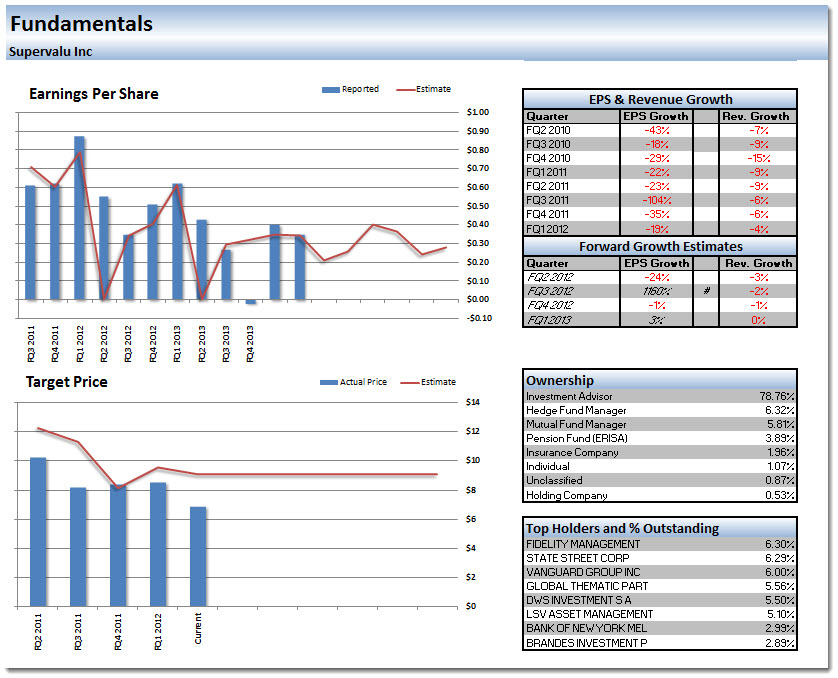838x678 pixels.
Task: Select the VANGUARD GROUP INC holder row
Action: pos(660,572)
